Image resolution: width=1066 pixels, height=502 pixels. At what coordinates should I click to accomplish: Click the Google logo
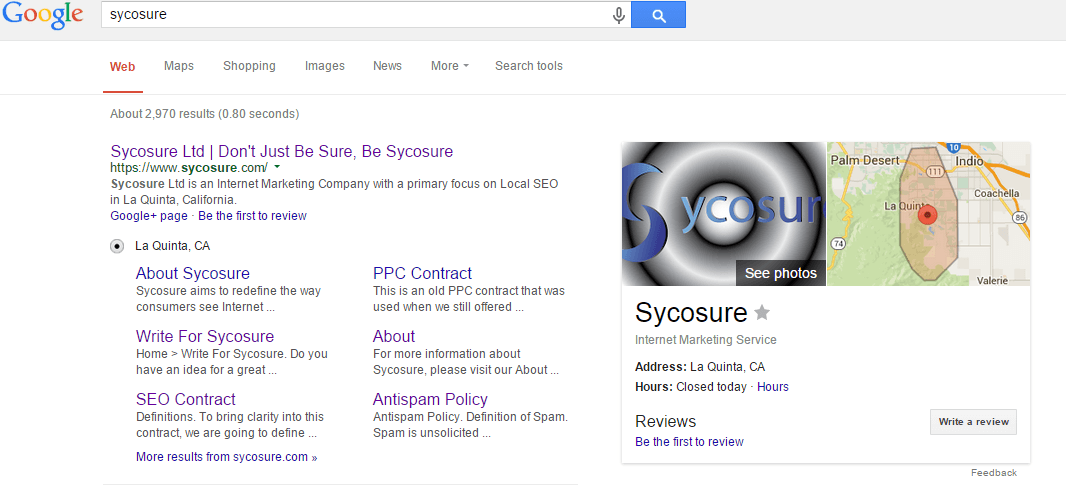(42, 16)
